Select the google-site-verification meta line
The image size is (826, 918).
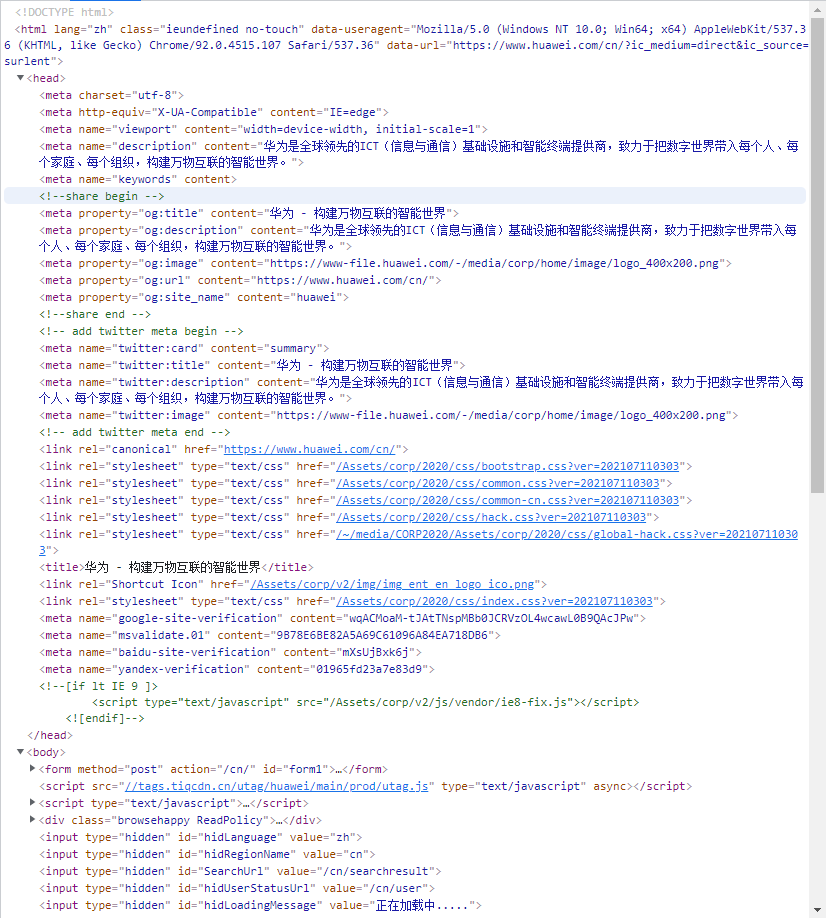342,618
